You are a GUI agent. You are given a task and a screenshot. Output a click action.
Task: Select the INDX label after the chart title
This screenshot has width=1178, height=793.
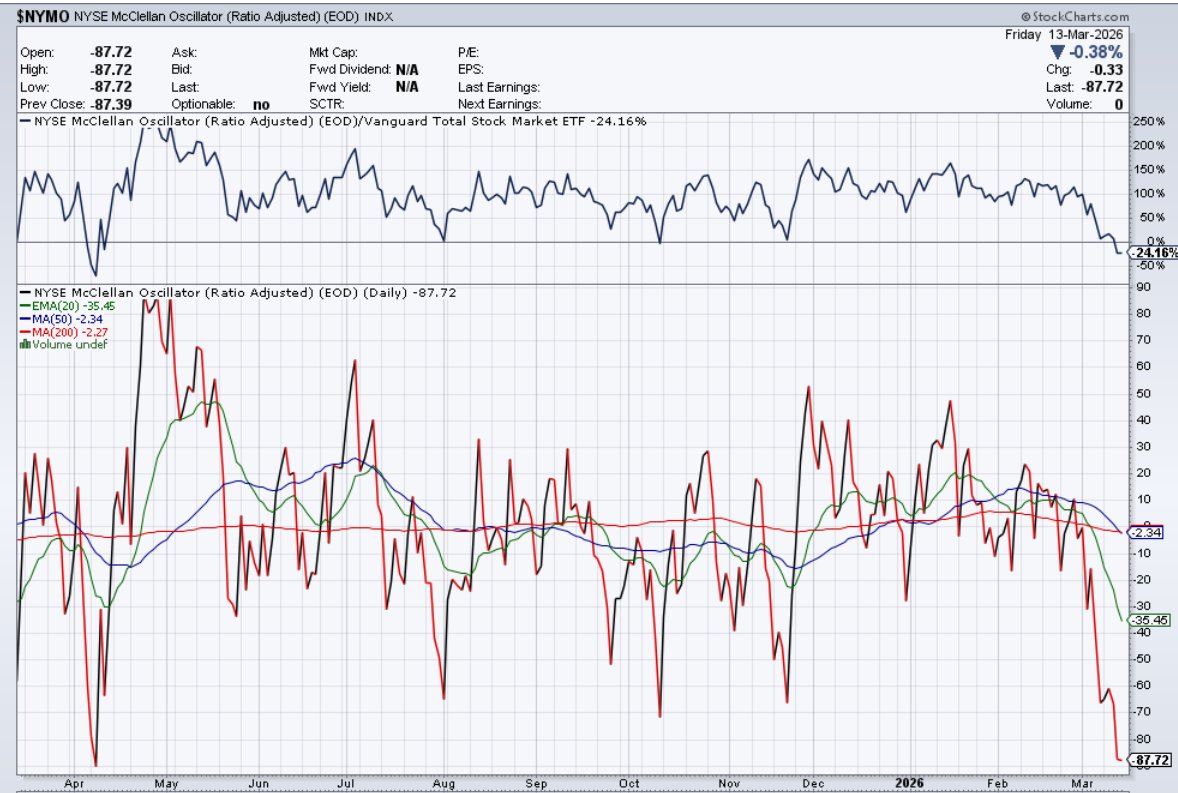(379, 17)
